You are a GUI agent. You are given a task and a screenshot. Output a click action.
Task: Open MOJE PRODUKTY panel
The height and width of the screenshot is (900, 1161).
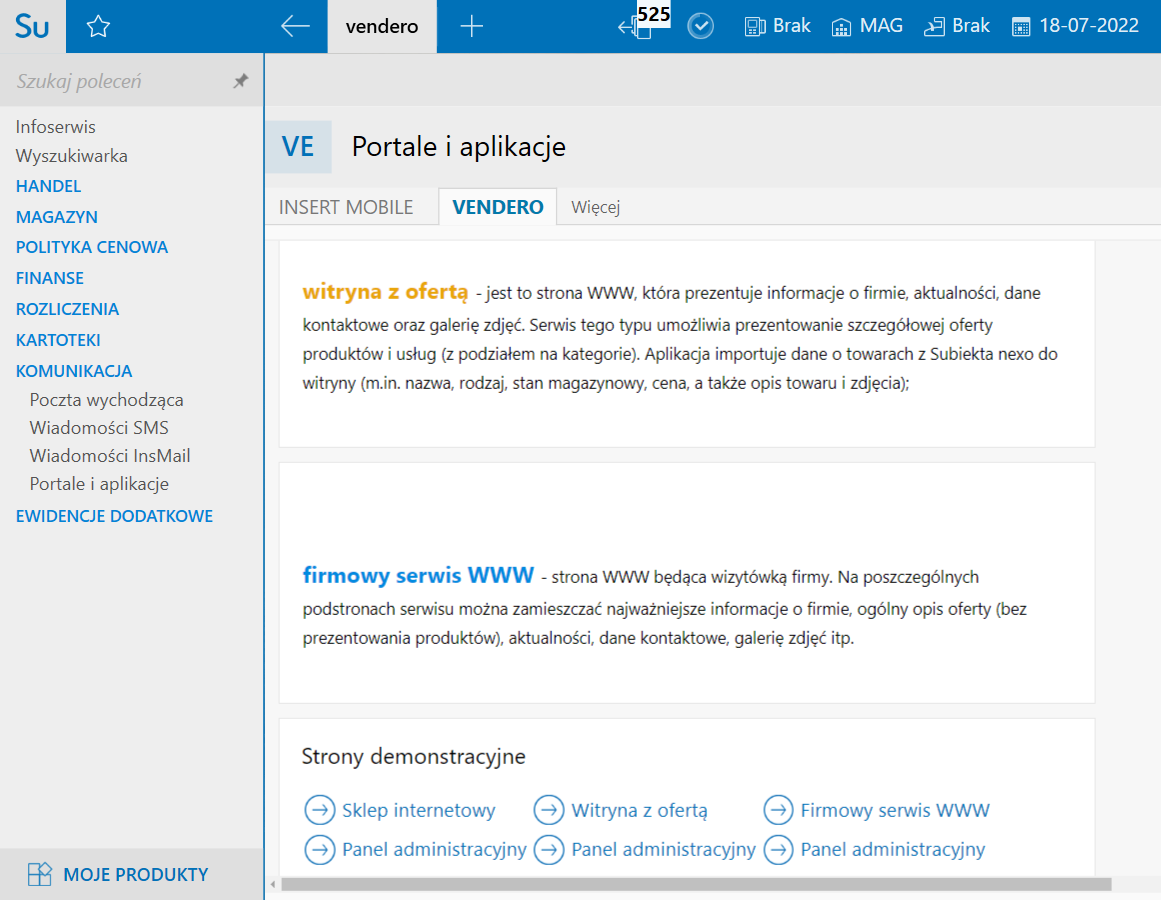coord(135,874)
